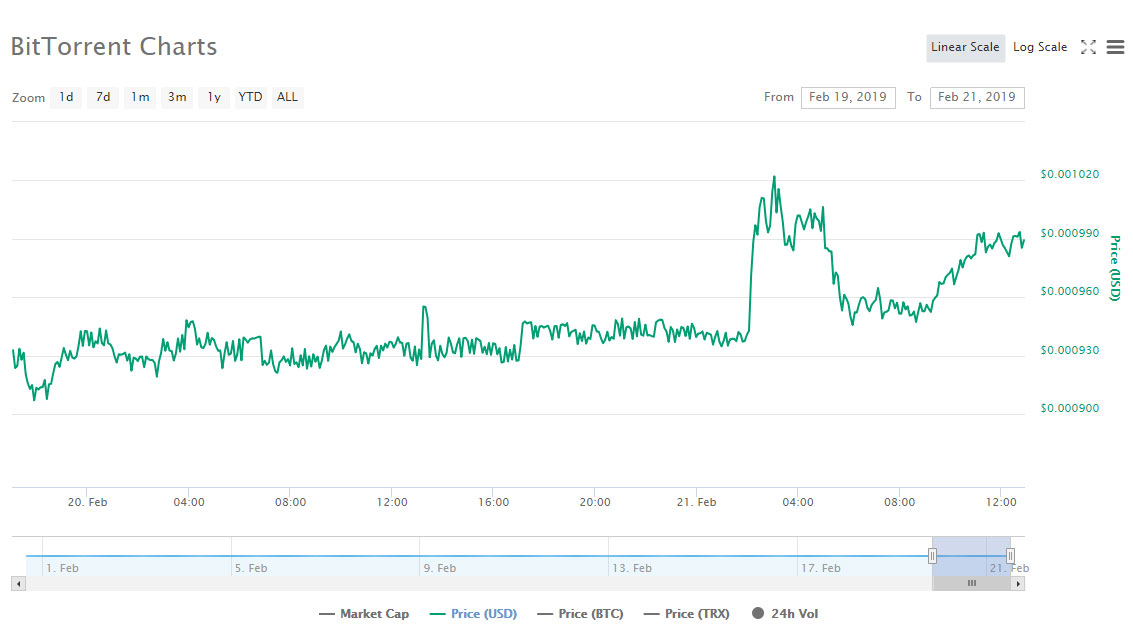Image resolution: width=1133 pixels, height=629 pixels.
Task: Grab the left navigator range handle
Action: [932, 556]
